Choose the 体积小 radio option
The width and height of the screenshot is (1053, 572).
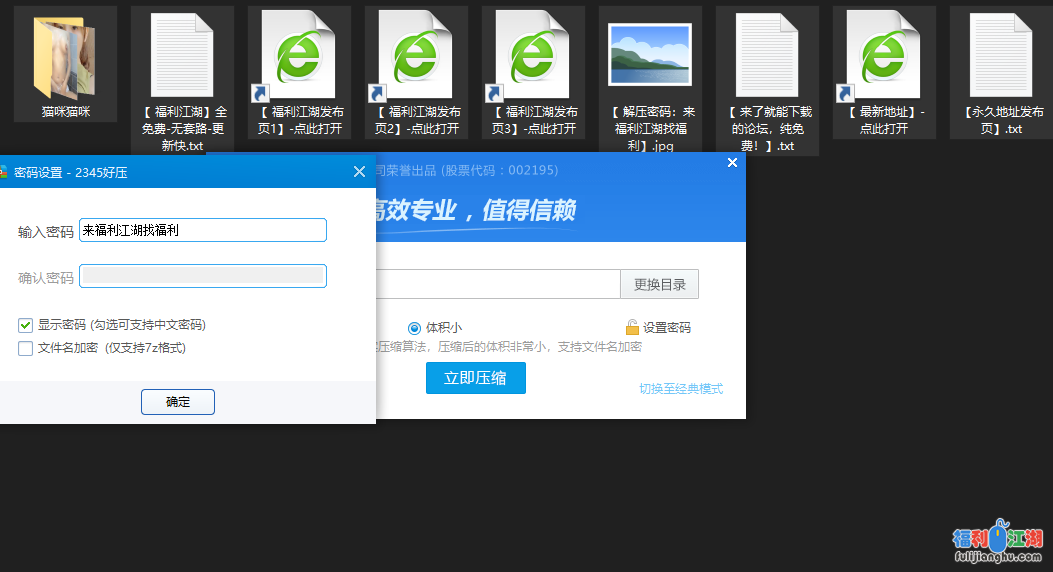pos(415,328)
